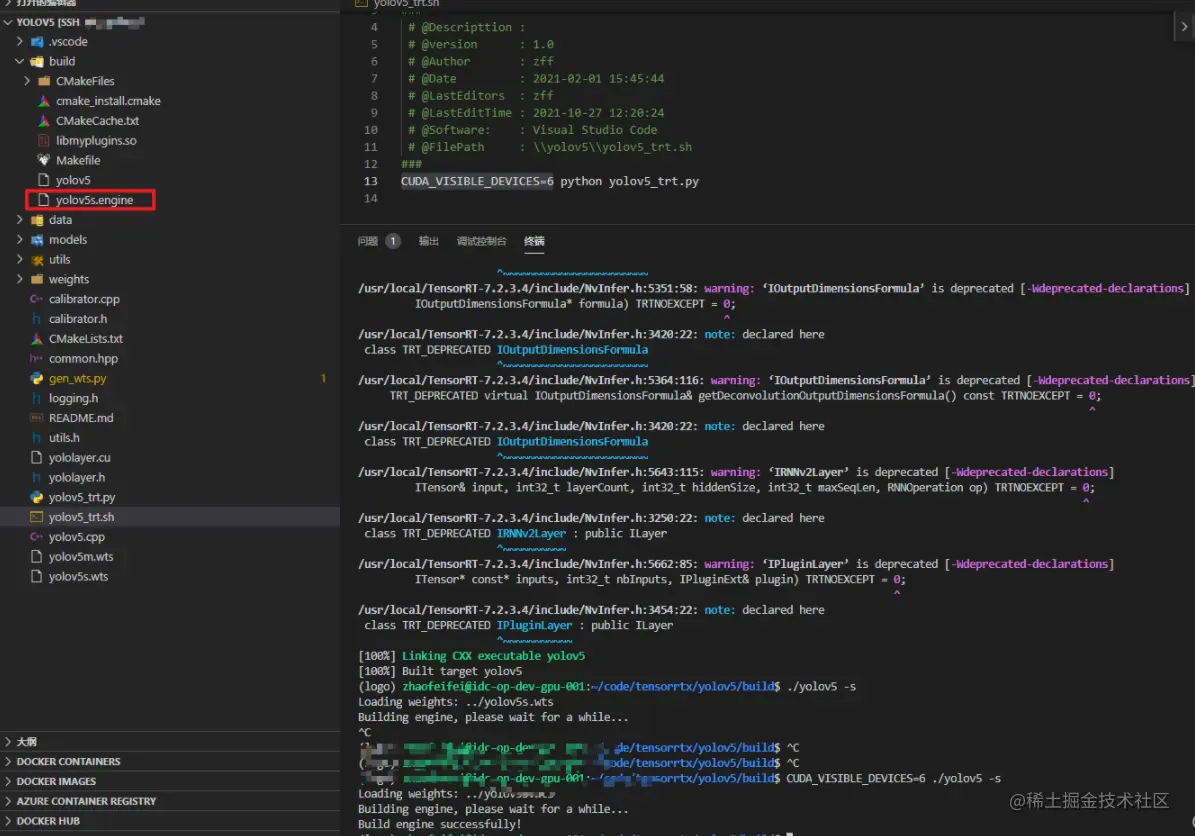Click the C++ icon beside calibrator.cpp
1195x836 pixels.
tap(37, 299)
